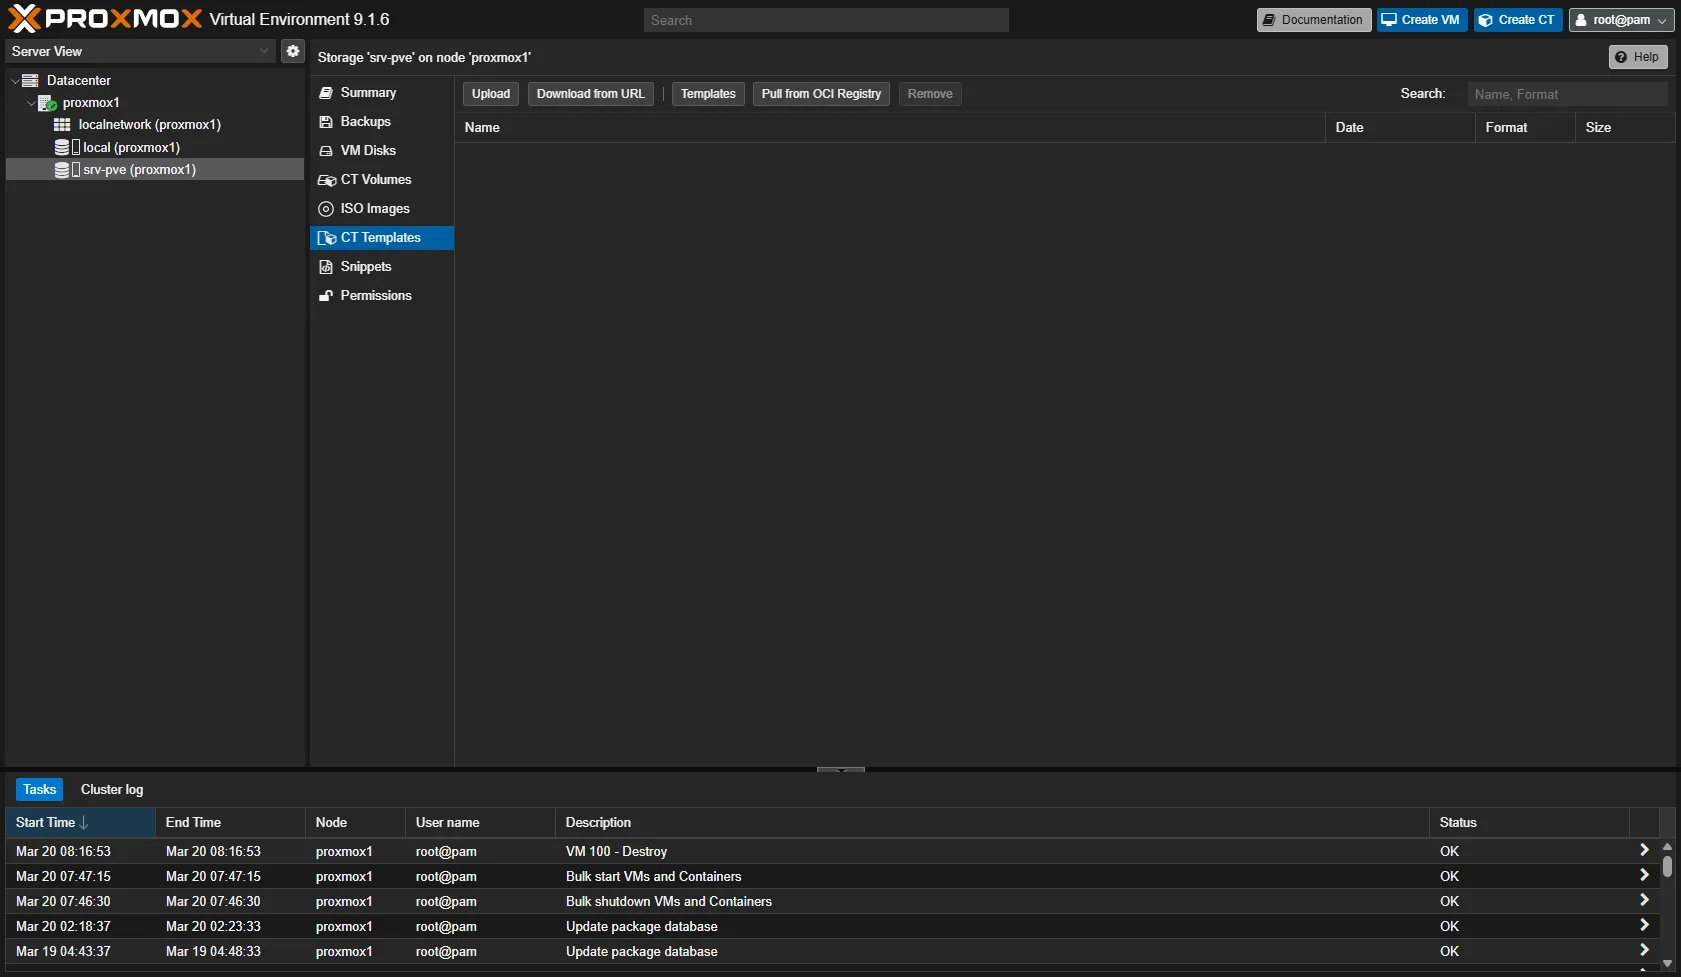Collapse the proxmox1 node in tree
Viewport: 1681px width, 977px height.
pyautogui.click(x=31, y=102)
